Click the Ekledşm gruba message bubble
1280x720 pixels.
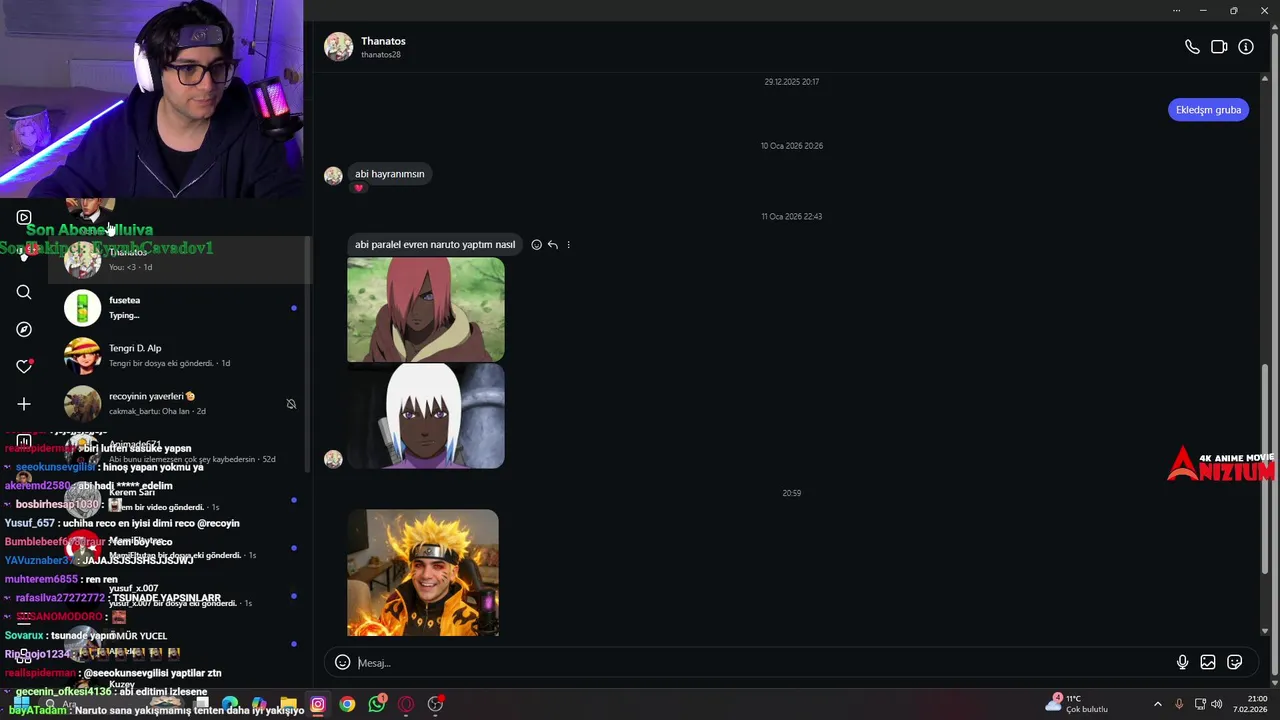1208,110
